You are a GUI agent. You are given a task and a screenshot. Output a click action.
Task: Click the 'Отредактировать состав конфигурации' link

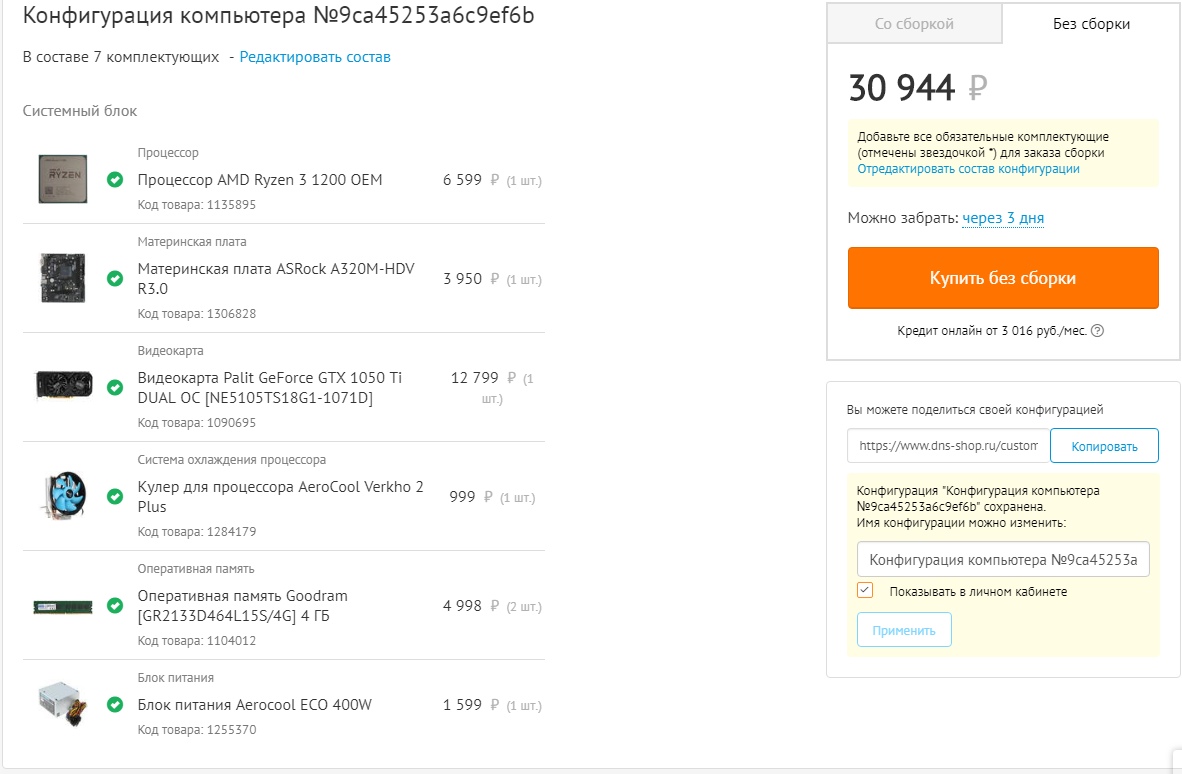click(968, 169)
